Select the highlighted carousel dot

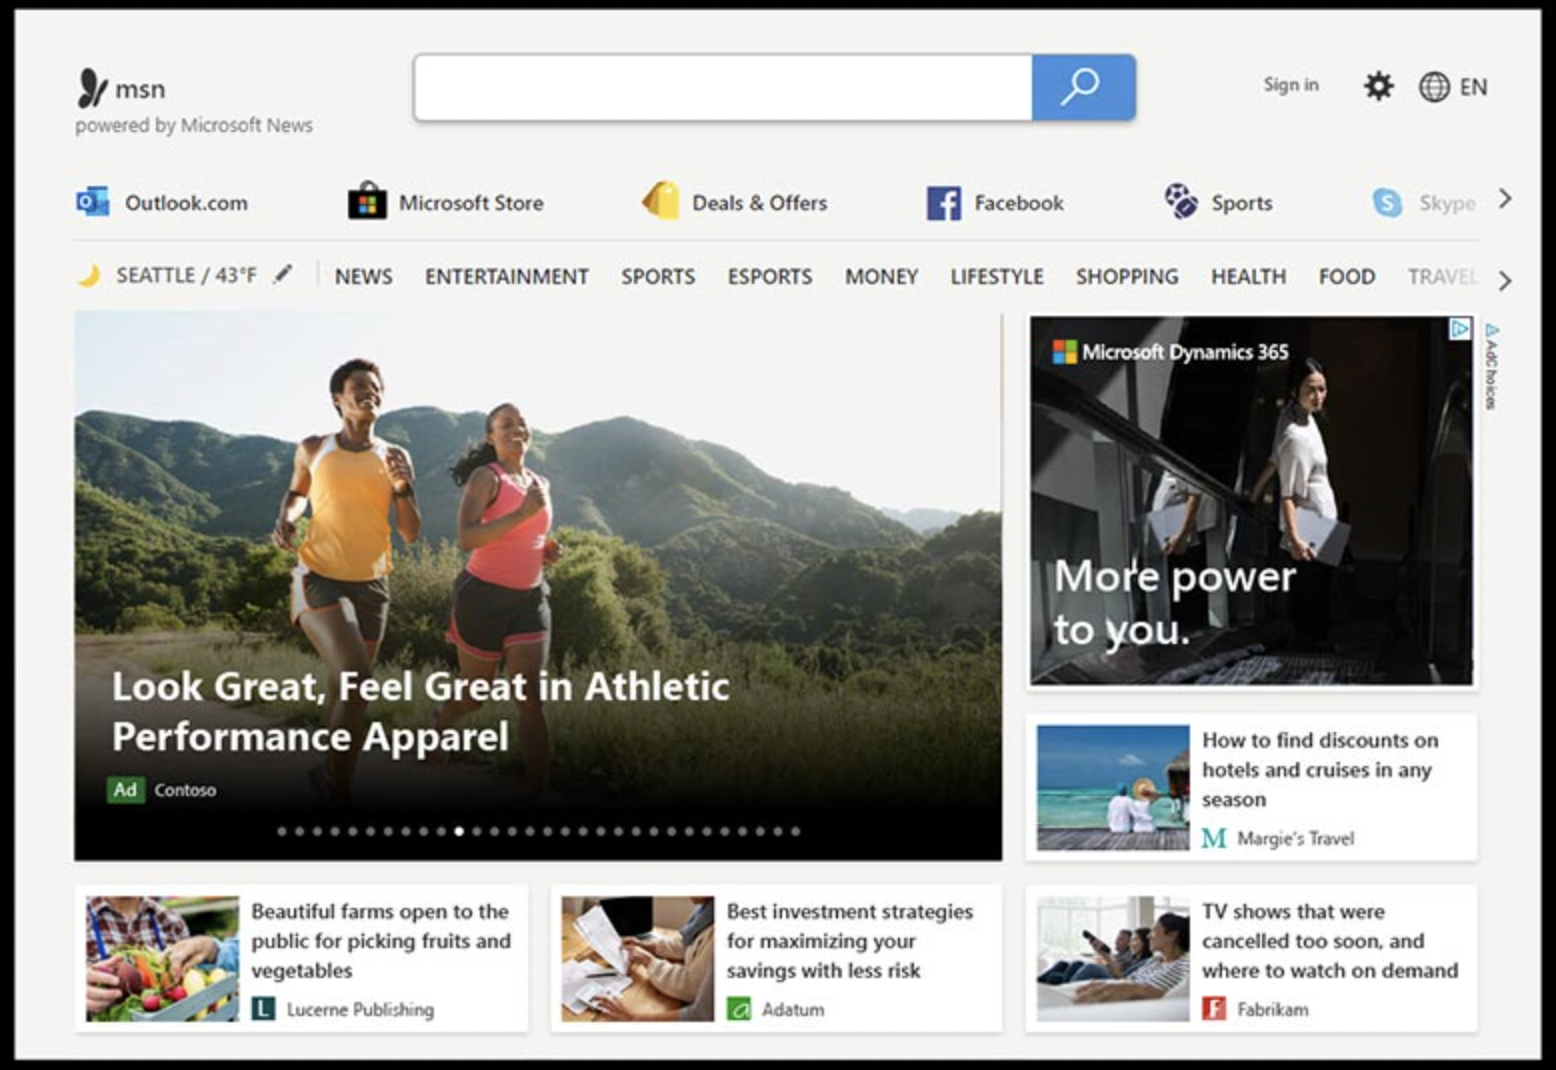459,831
